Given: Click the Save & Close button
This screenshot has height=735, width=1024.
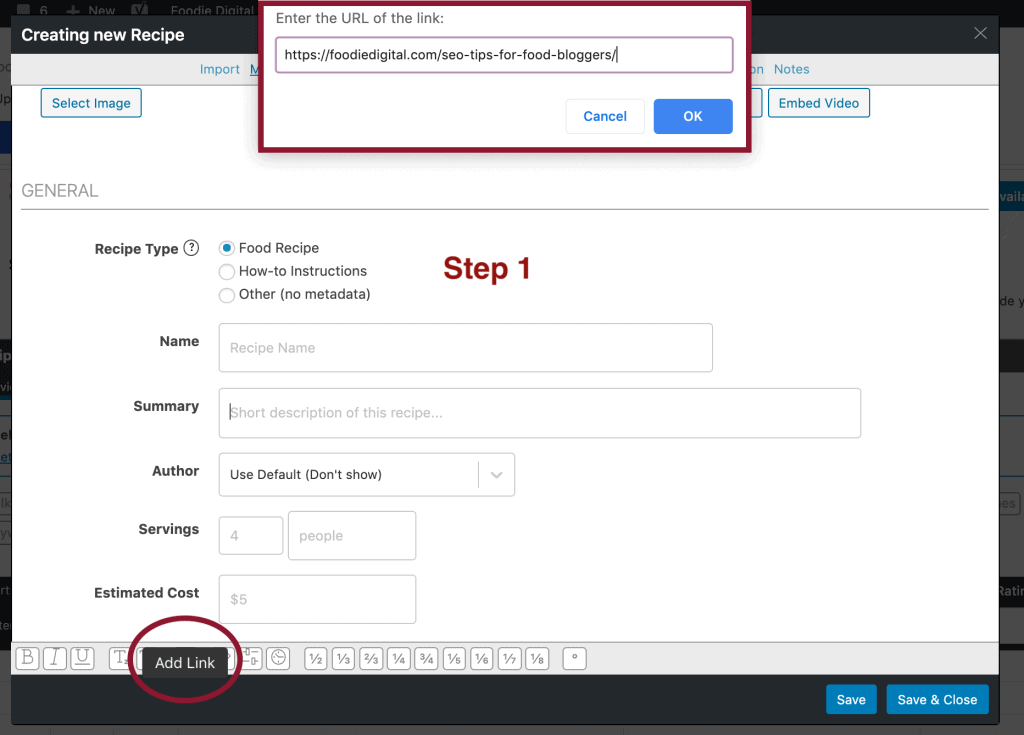Looking at the screenshot, I should (x=937, y=700).
